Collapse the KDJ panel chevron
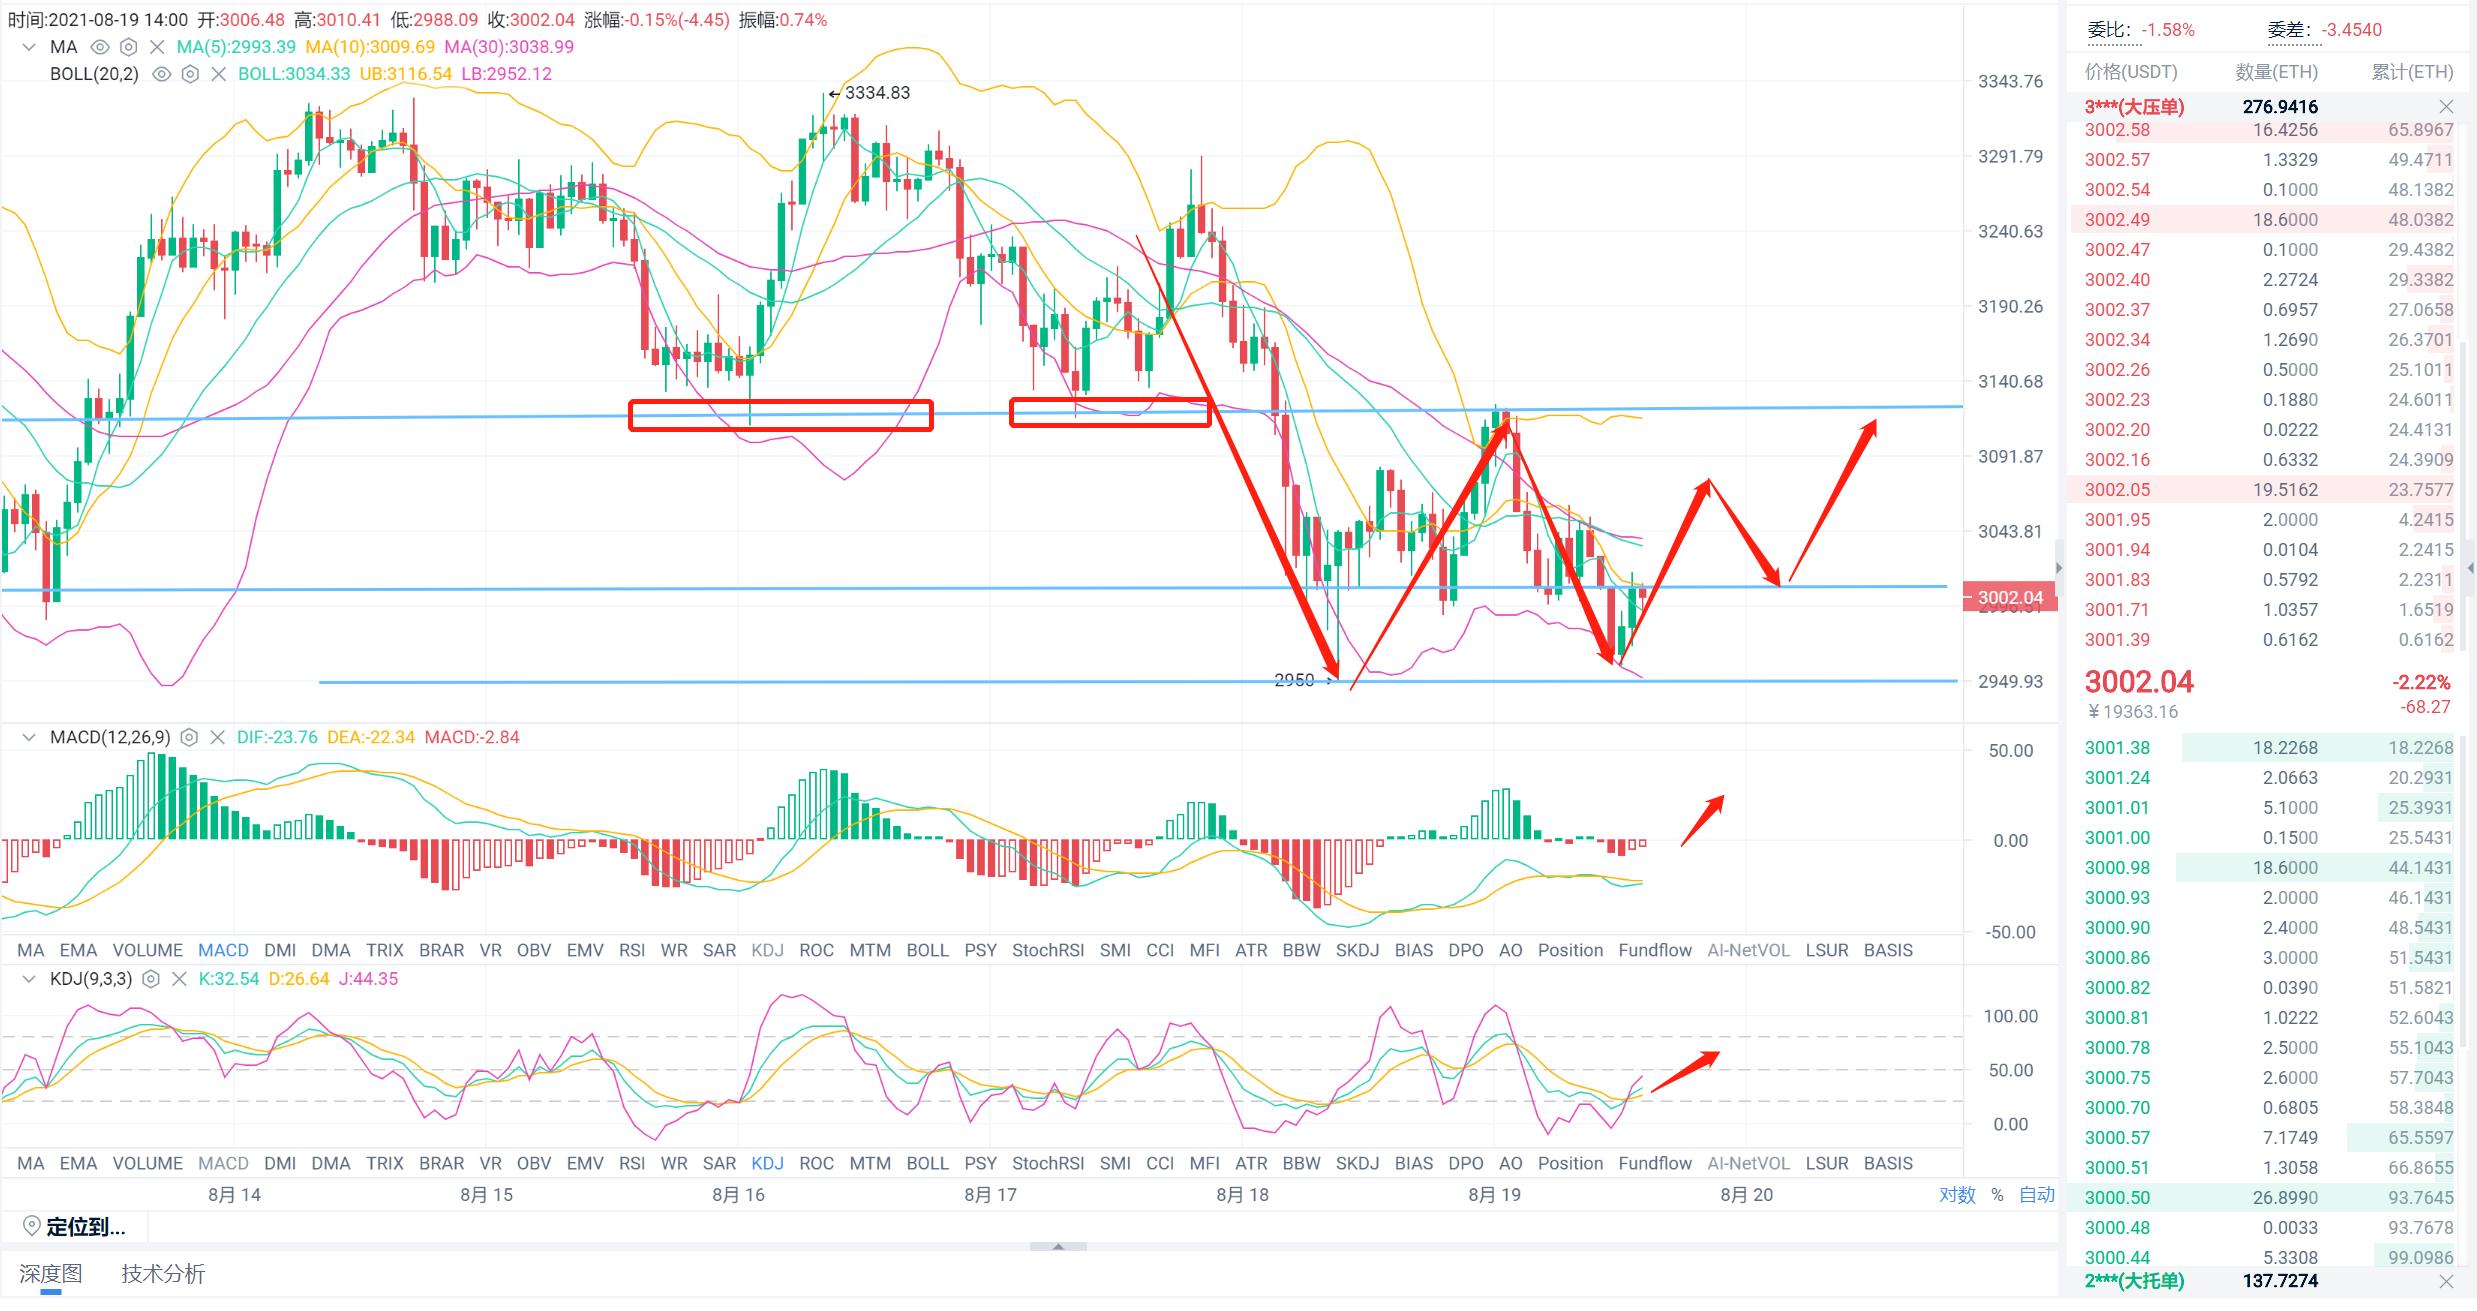The image size is (2477, 1311). click(x=29, y=979)
